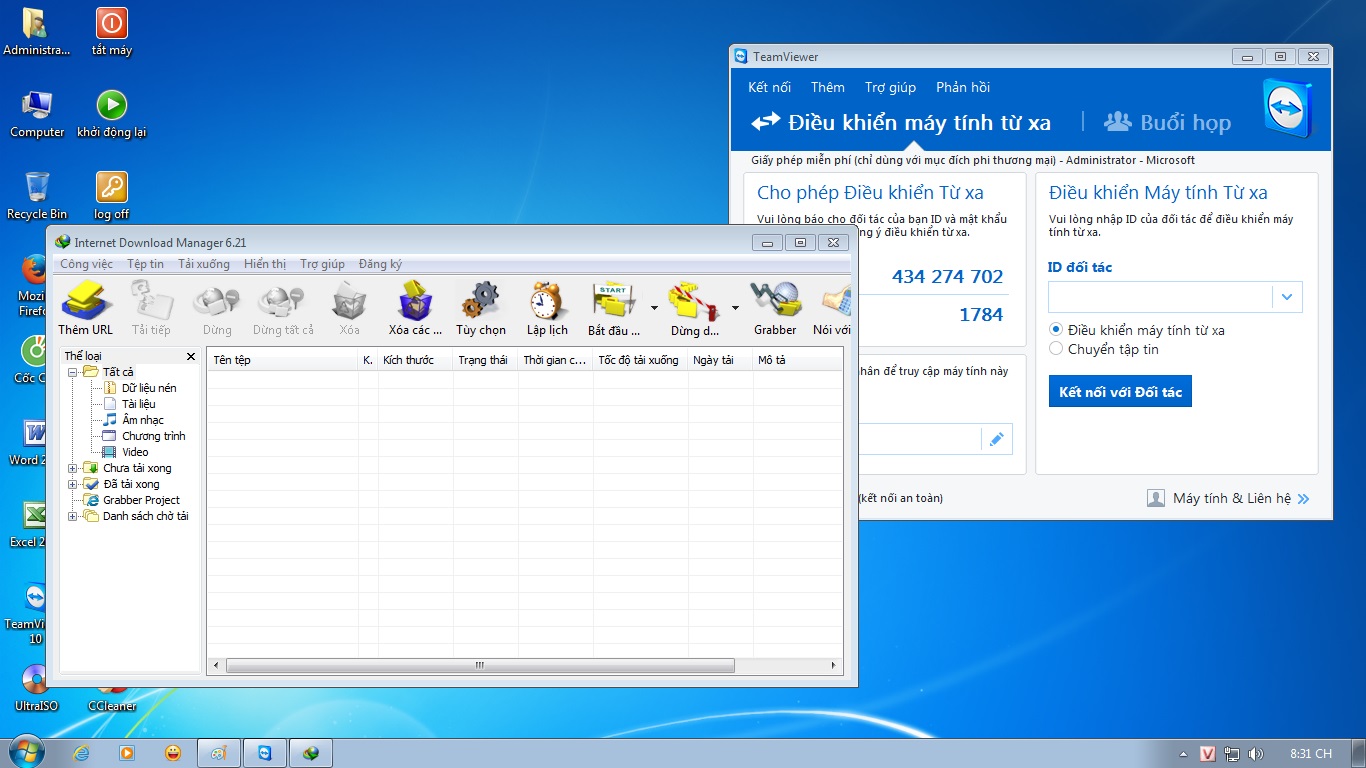Click the Tải tiếp resume icon
Screen dimensions: 1366x768
[x=151, y=308]
